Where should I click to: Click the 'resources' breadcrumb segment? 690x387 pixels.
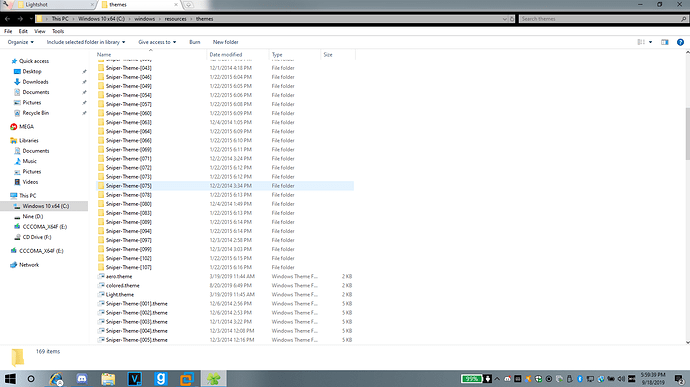(176, 19)
